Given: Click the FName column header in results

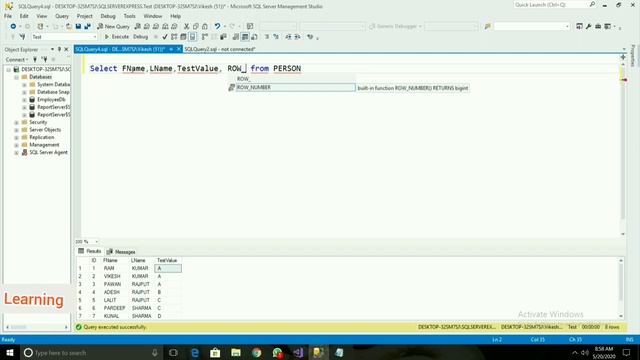Looking at the screenshot, I should pos(110,260).
